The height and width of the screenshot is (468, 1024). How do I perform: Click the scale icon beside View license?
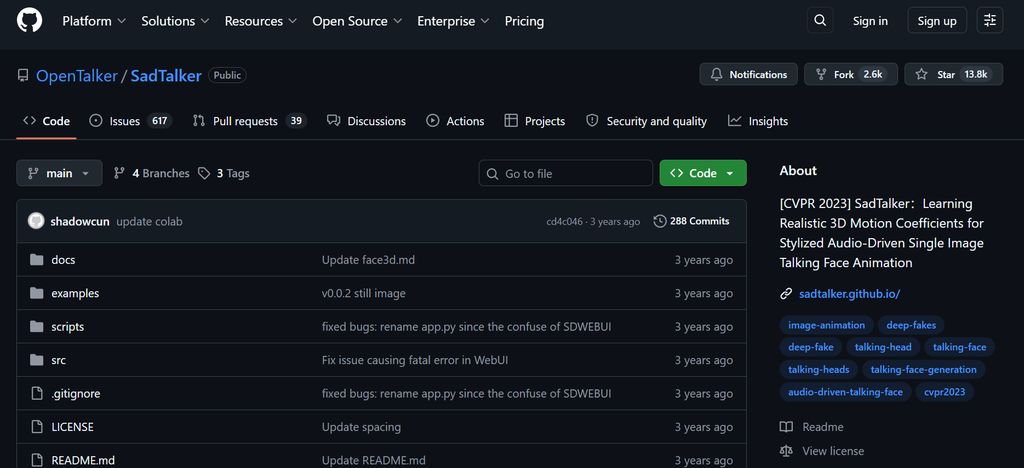pos(786,451)
